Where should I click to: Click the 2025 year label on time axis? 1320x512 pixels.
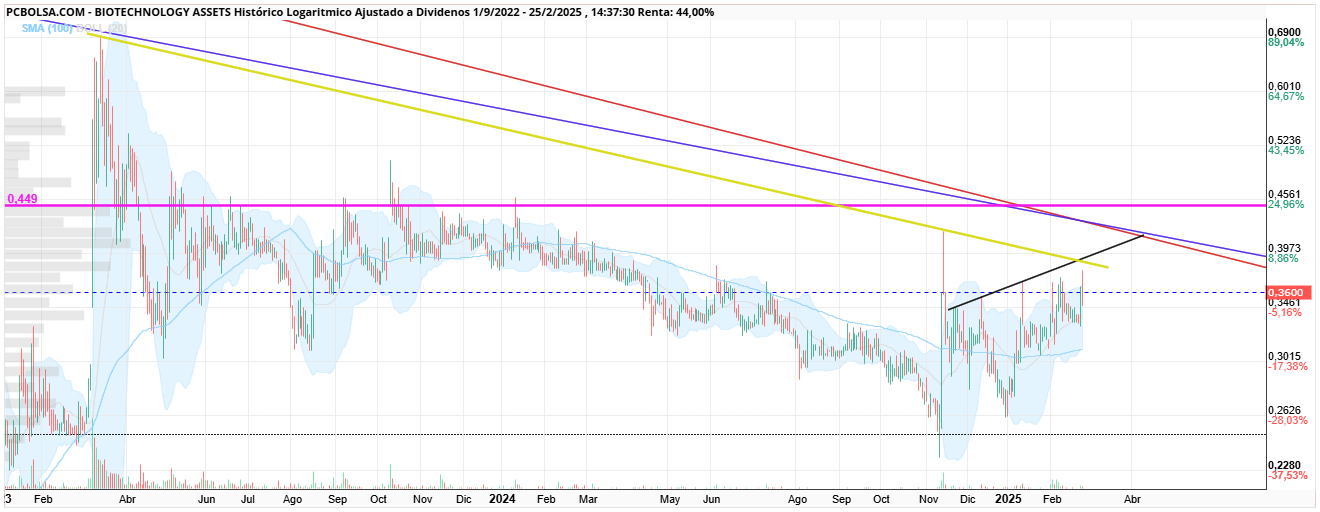[x=1008, y=498]
